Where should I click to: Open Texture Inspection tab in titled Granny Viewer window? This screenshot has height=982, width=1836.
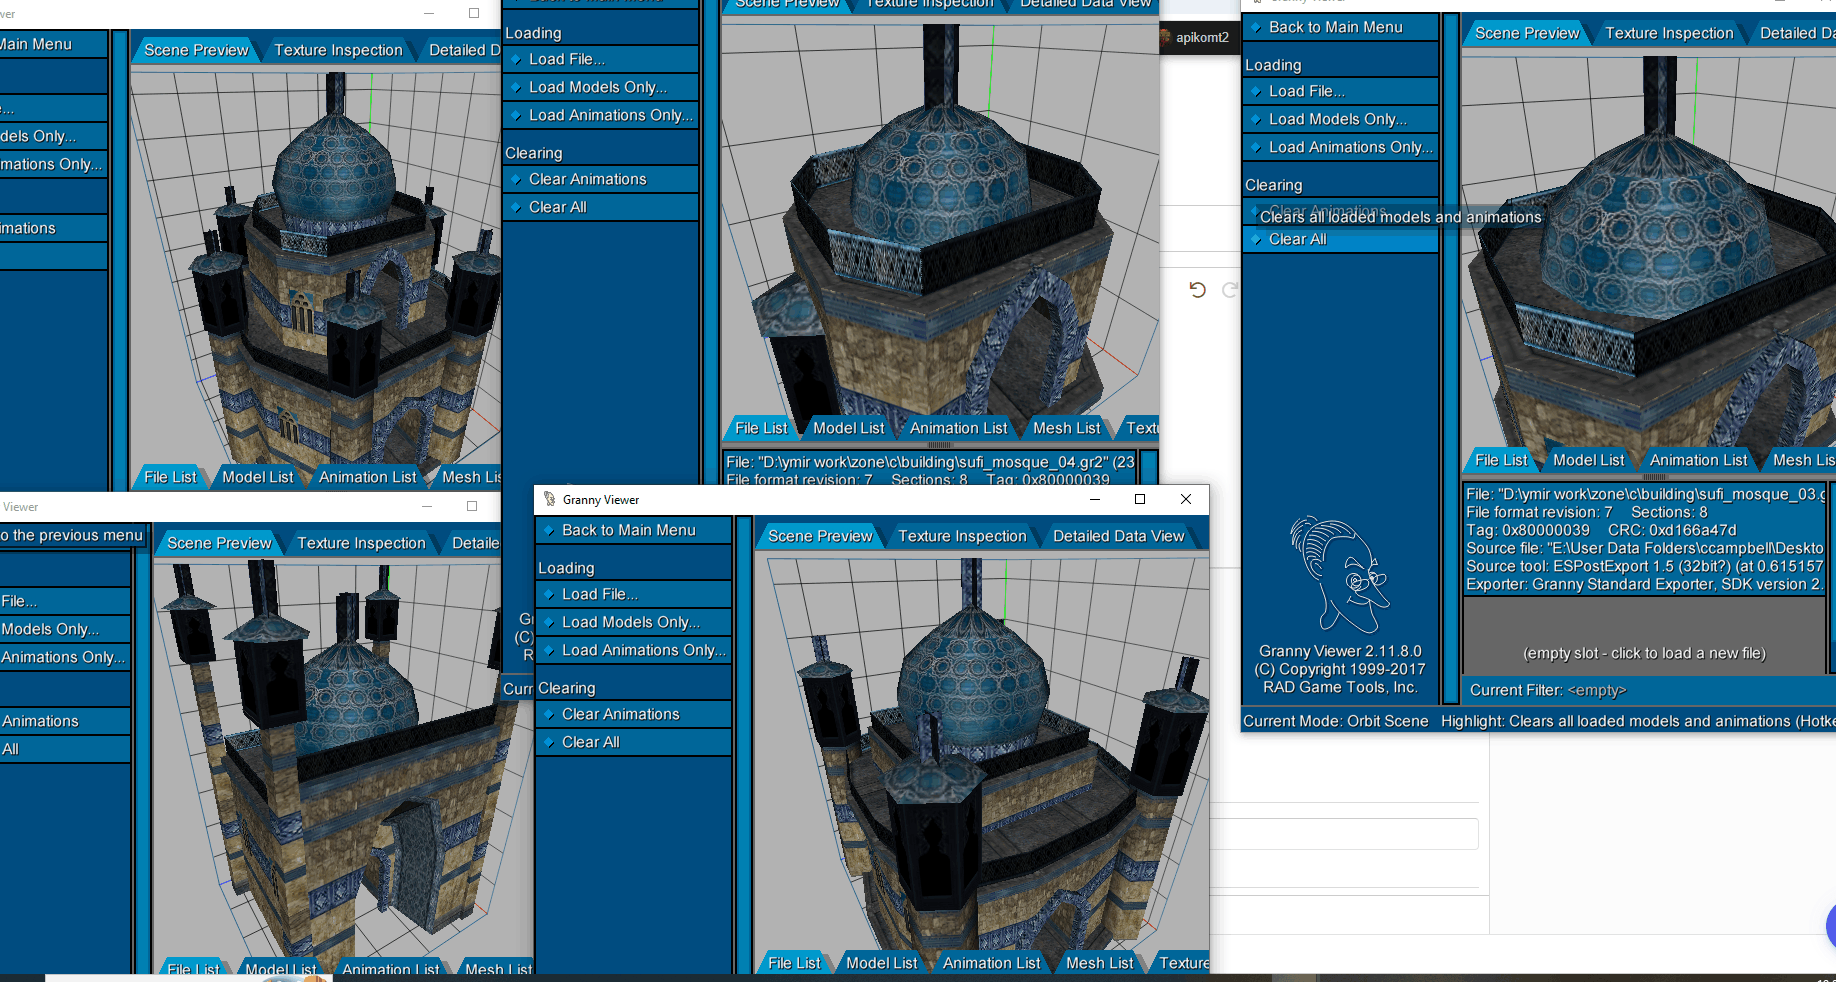tap(962, 536)
